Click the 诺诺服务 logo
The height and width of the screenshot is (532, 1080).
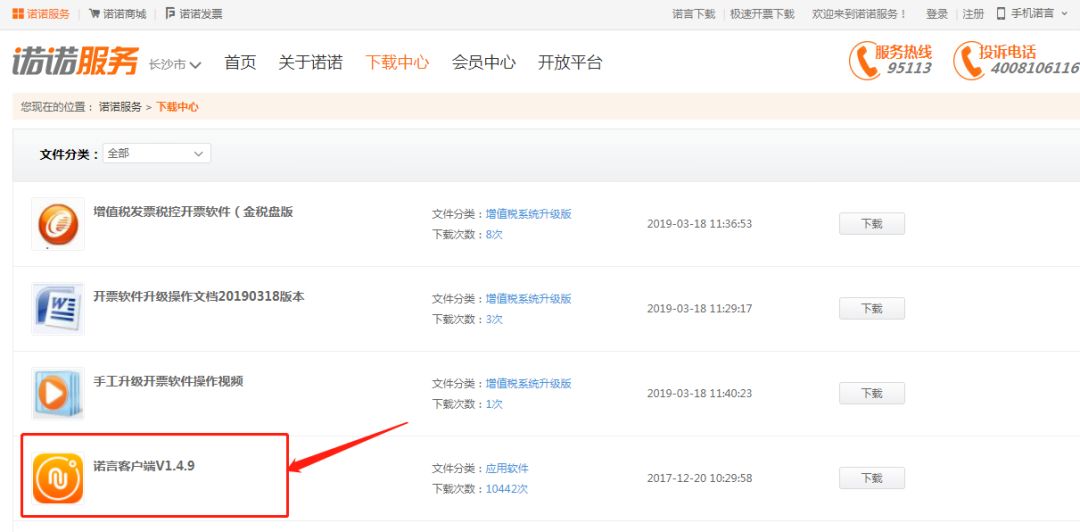pyautogui.click(x=75, y=62)
